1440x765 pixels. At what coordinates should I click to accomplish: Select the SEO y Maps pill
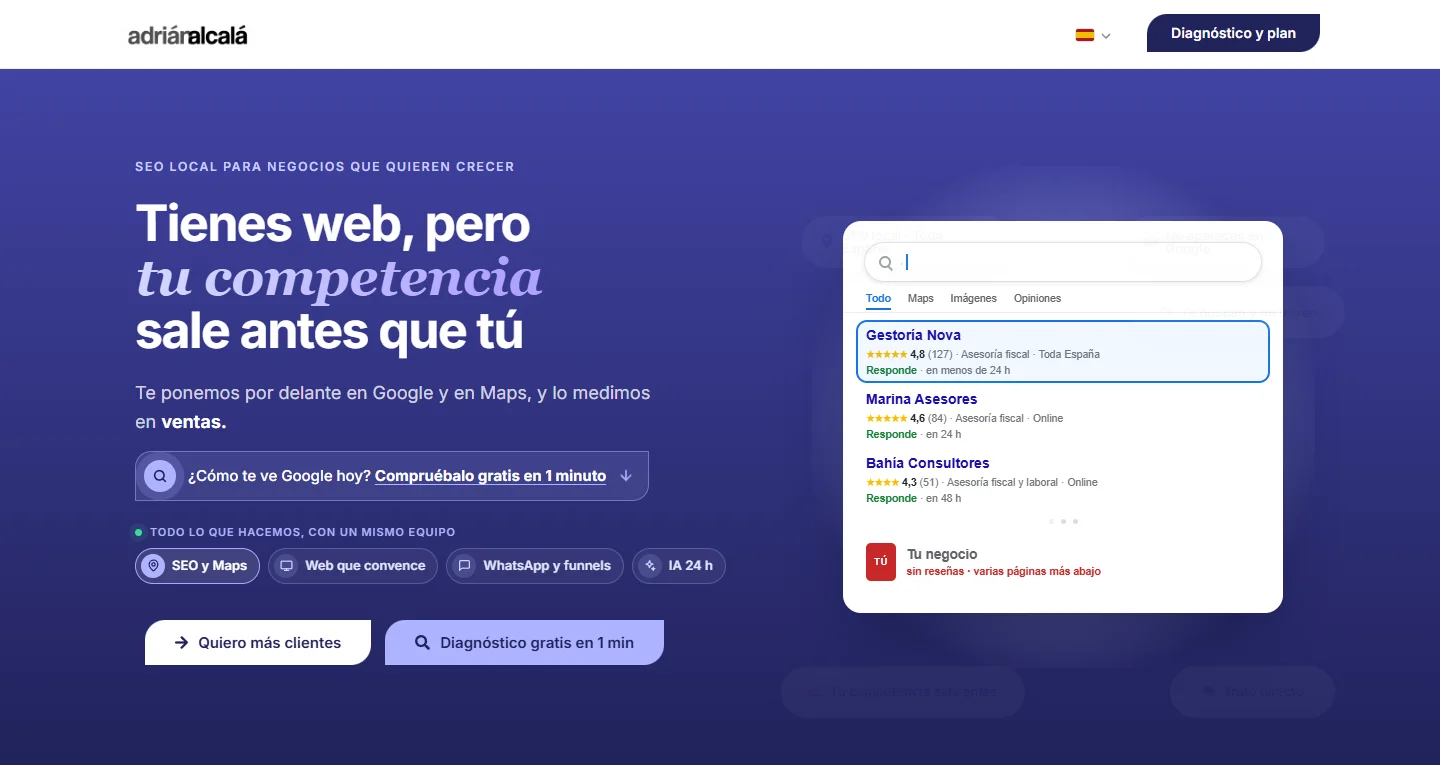197,566
